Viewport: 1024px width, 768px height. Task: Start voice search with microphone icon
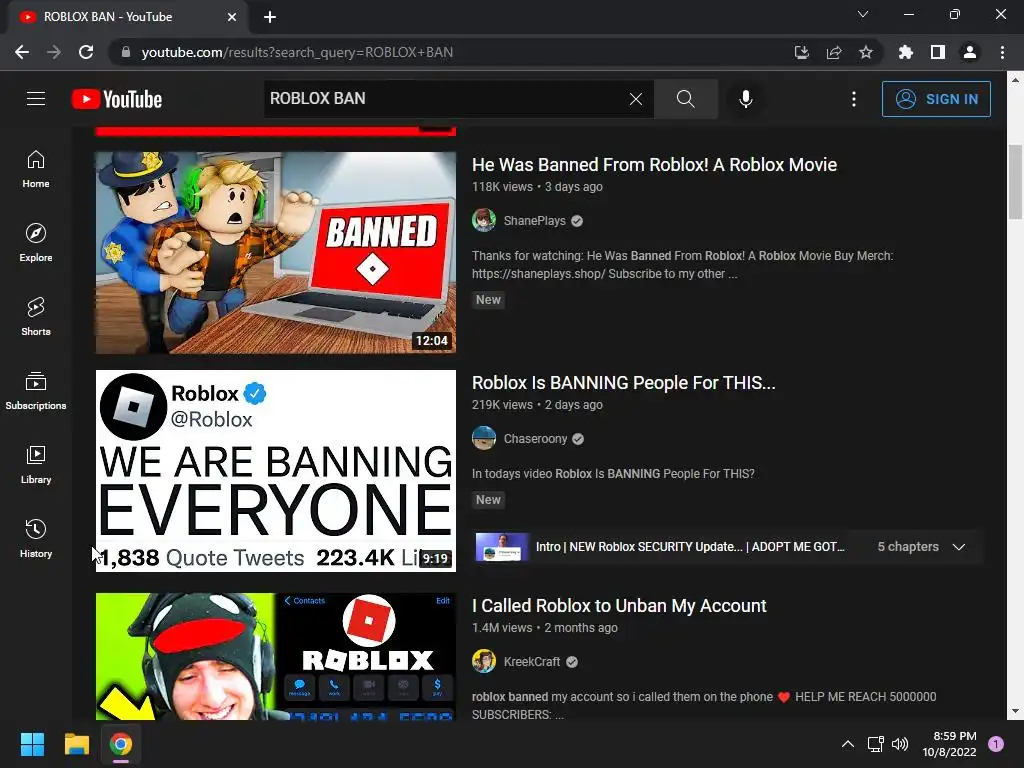tap(746, 99)
